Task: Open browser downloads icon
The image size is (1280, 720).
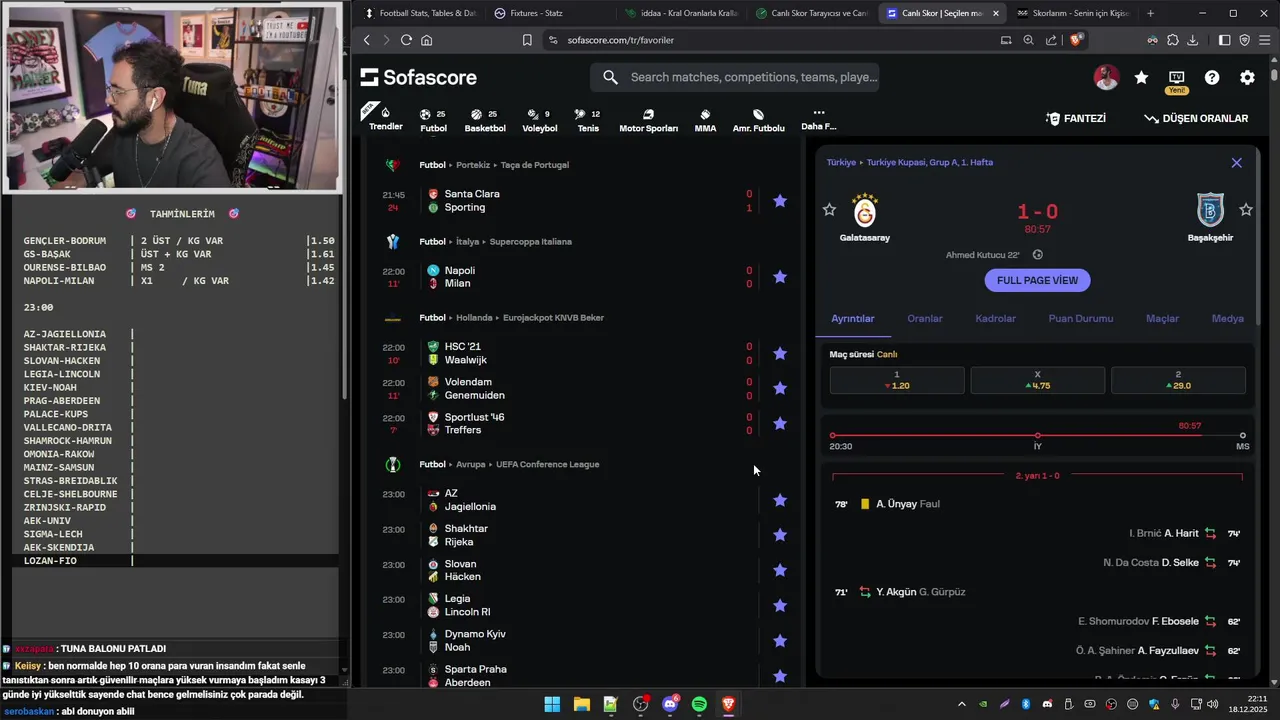Action: [x=1193, y=40]
